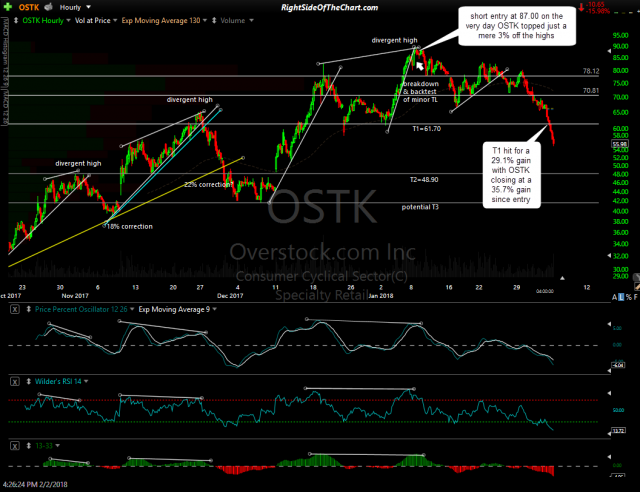The image size is (640, 492).
Task: Select the 22% correction annotation
Action: tap(208, 185)
